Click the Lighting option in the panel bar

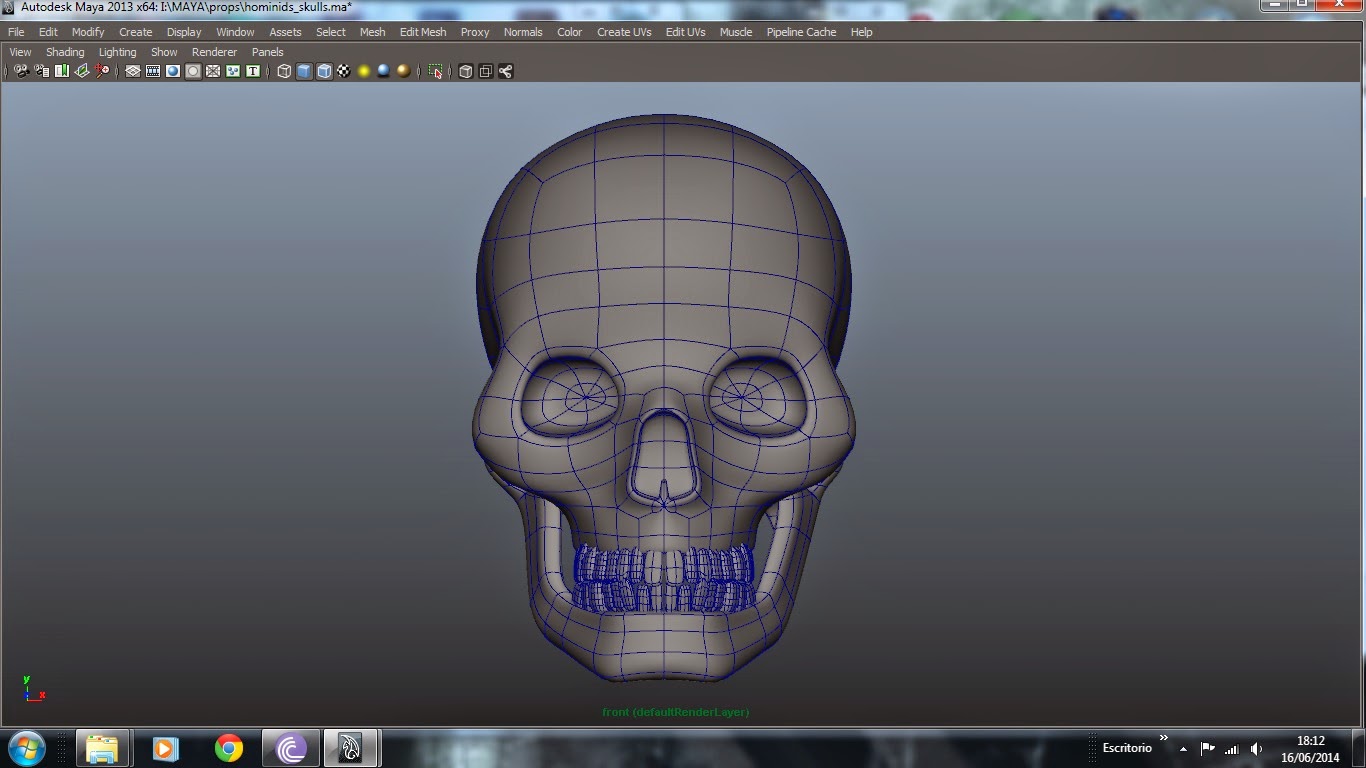tap(117, 52)
